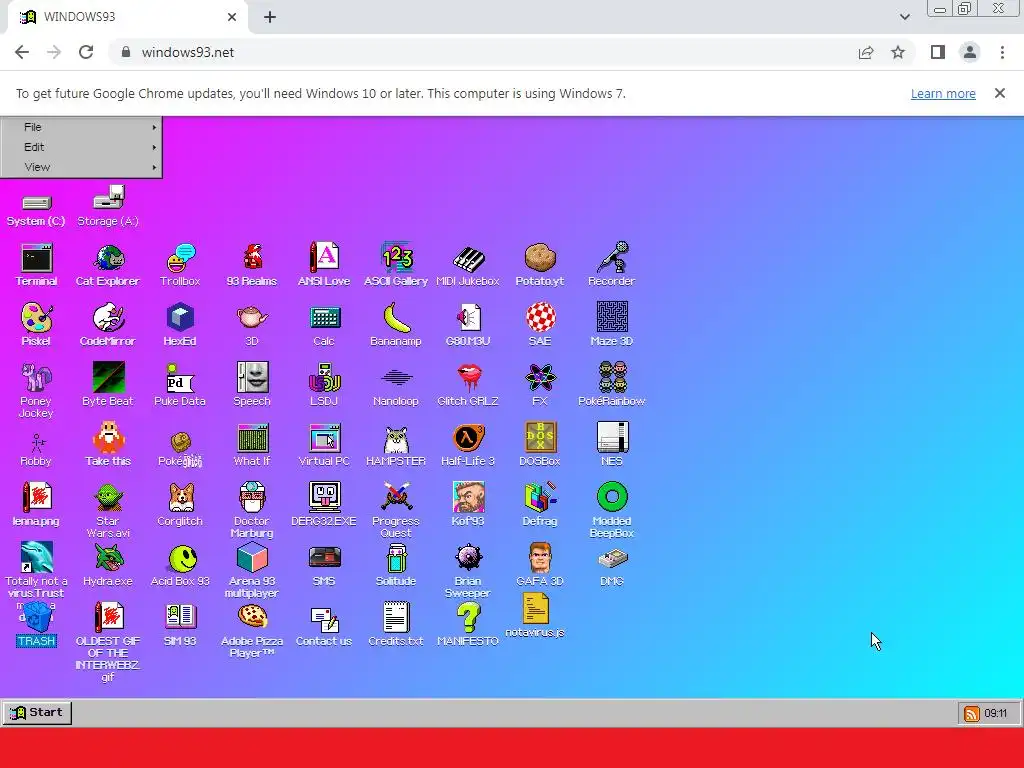Open the DOSBox icon
1024x768 pixels.
coord(539,445)
